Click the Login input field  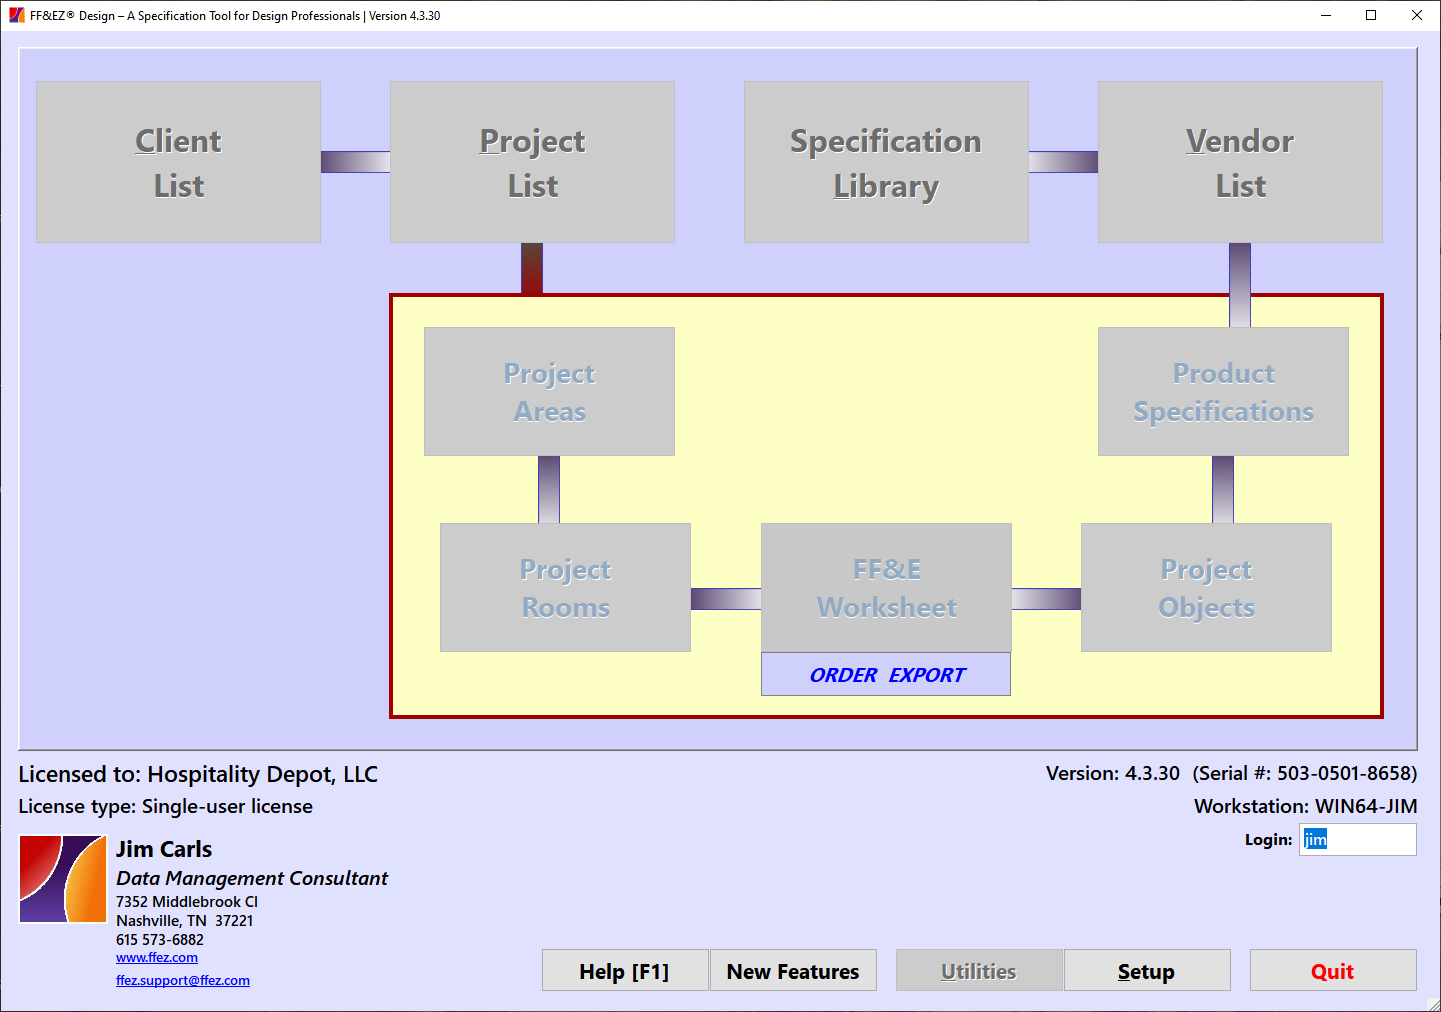coord(1358,839)
